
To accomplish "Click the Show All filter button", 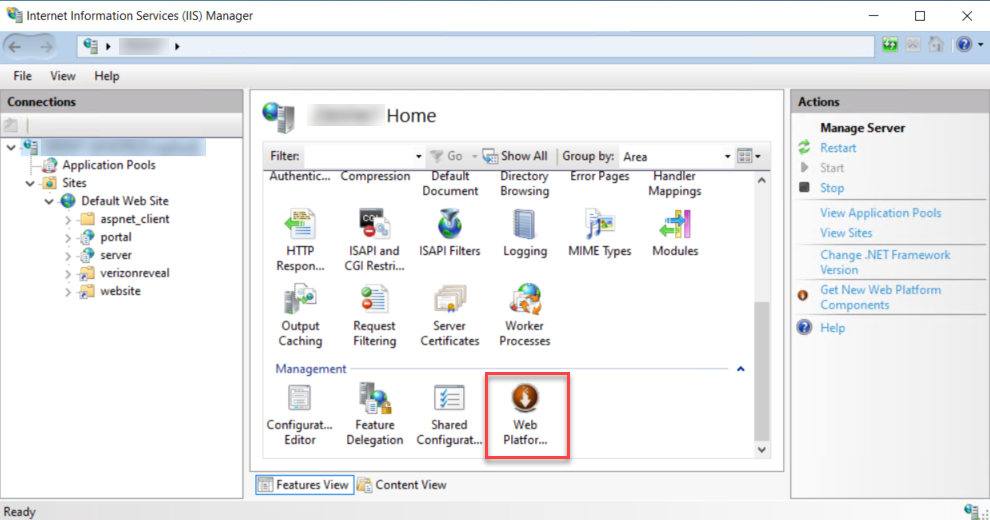I will point(515,156).
